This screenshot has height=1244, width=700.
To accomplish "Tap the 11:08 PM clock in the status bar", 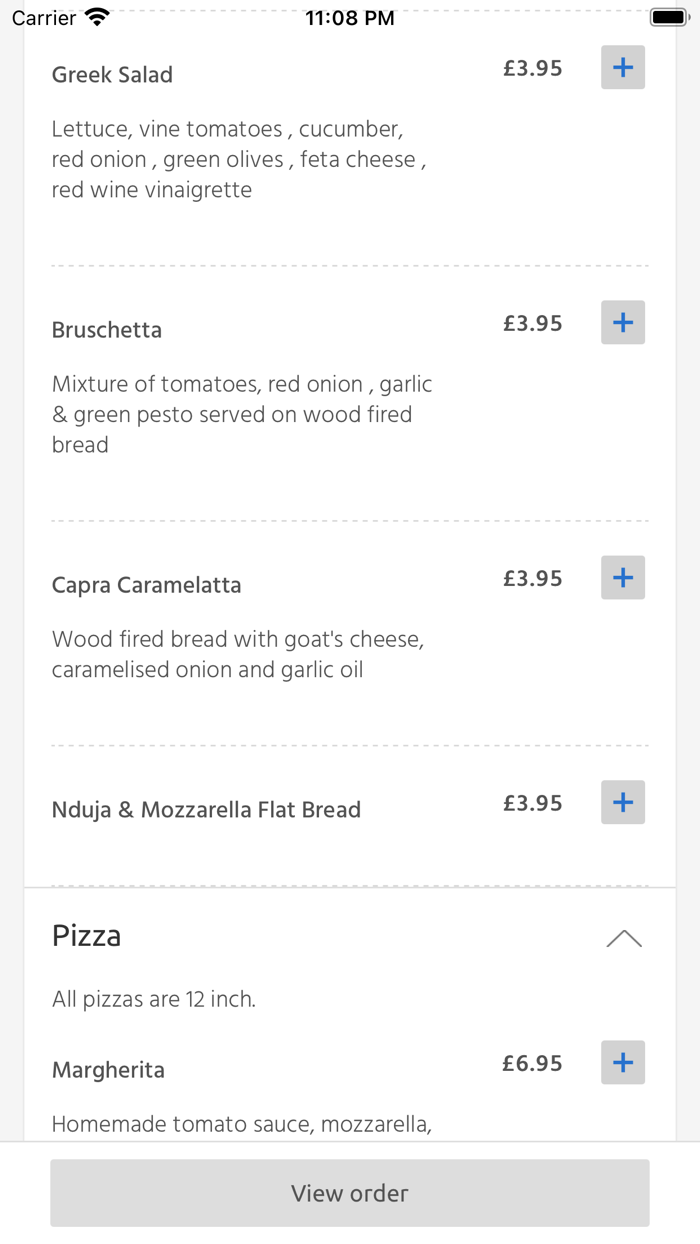I will [350, 15].
